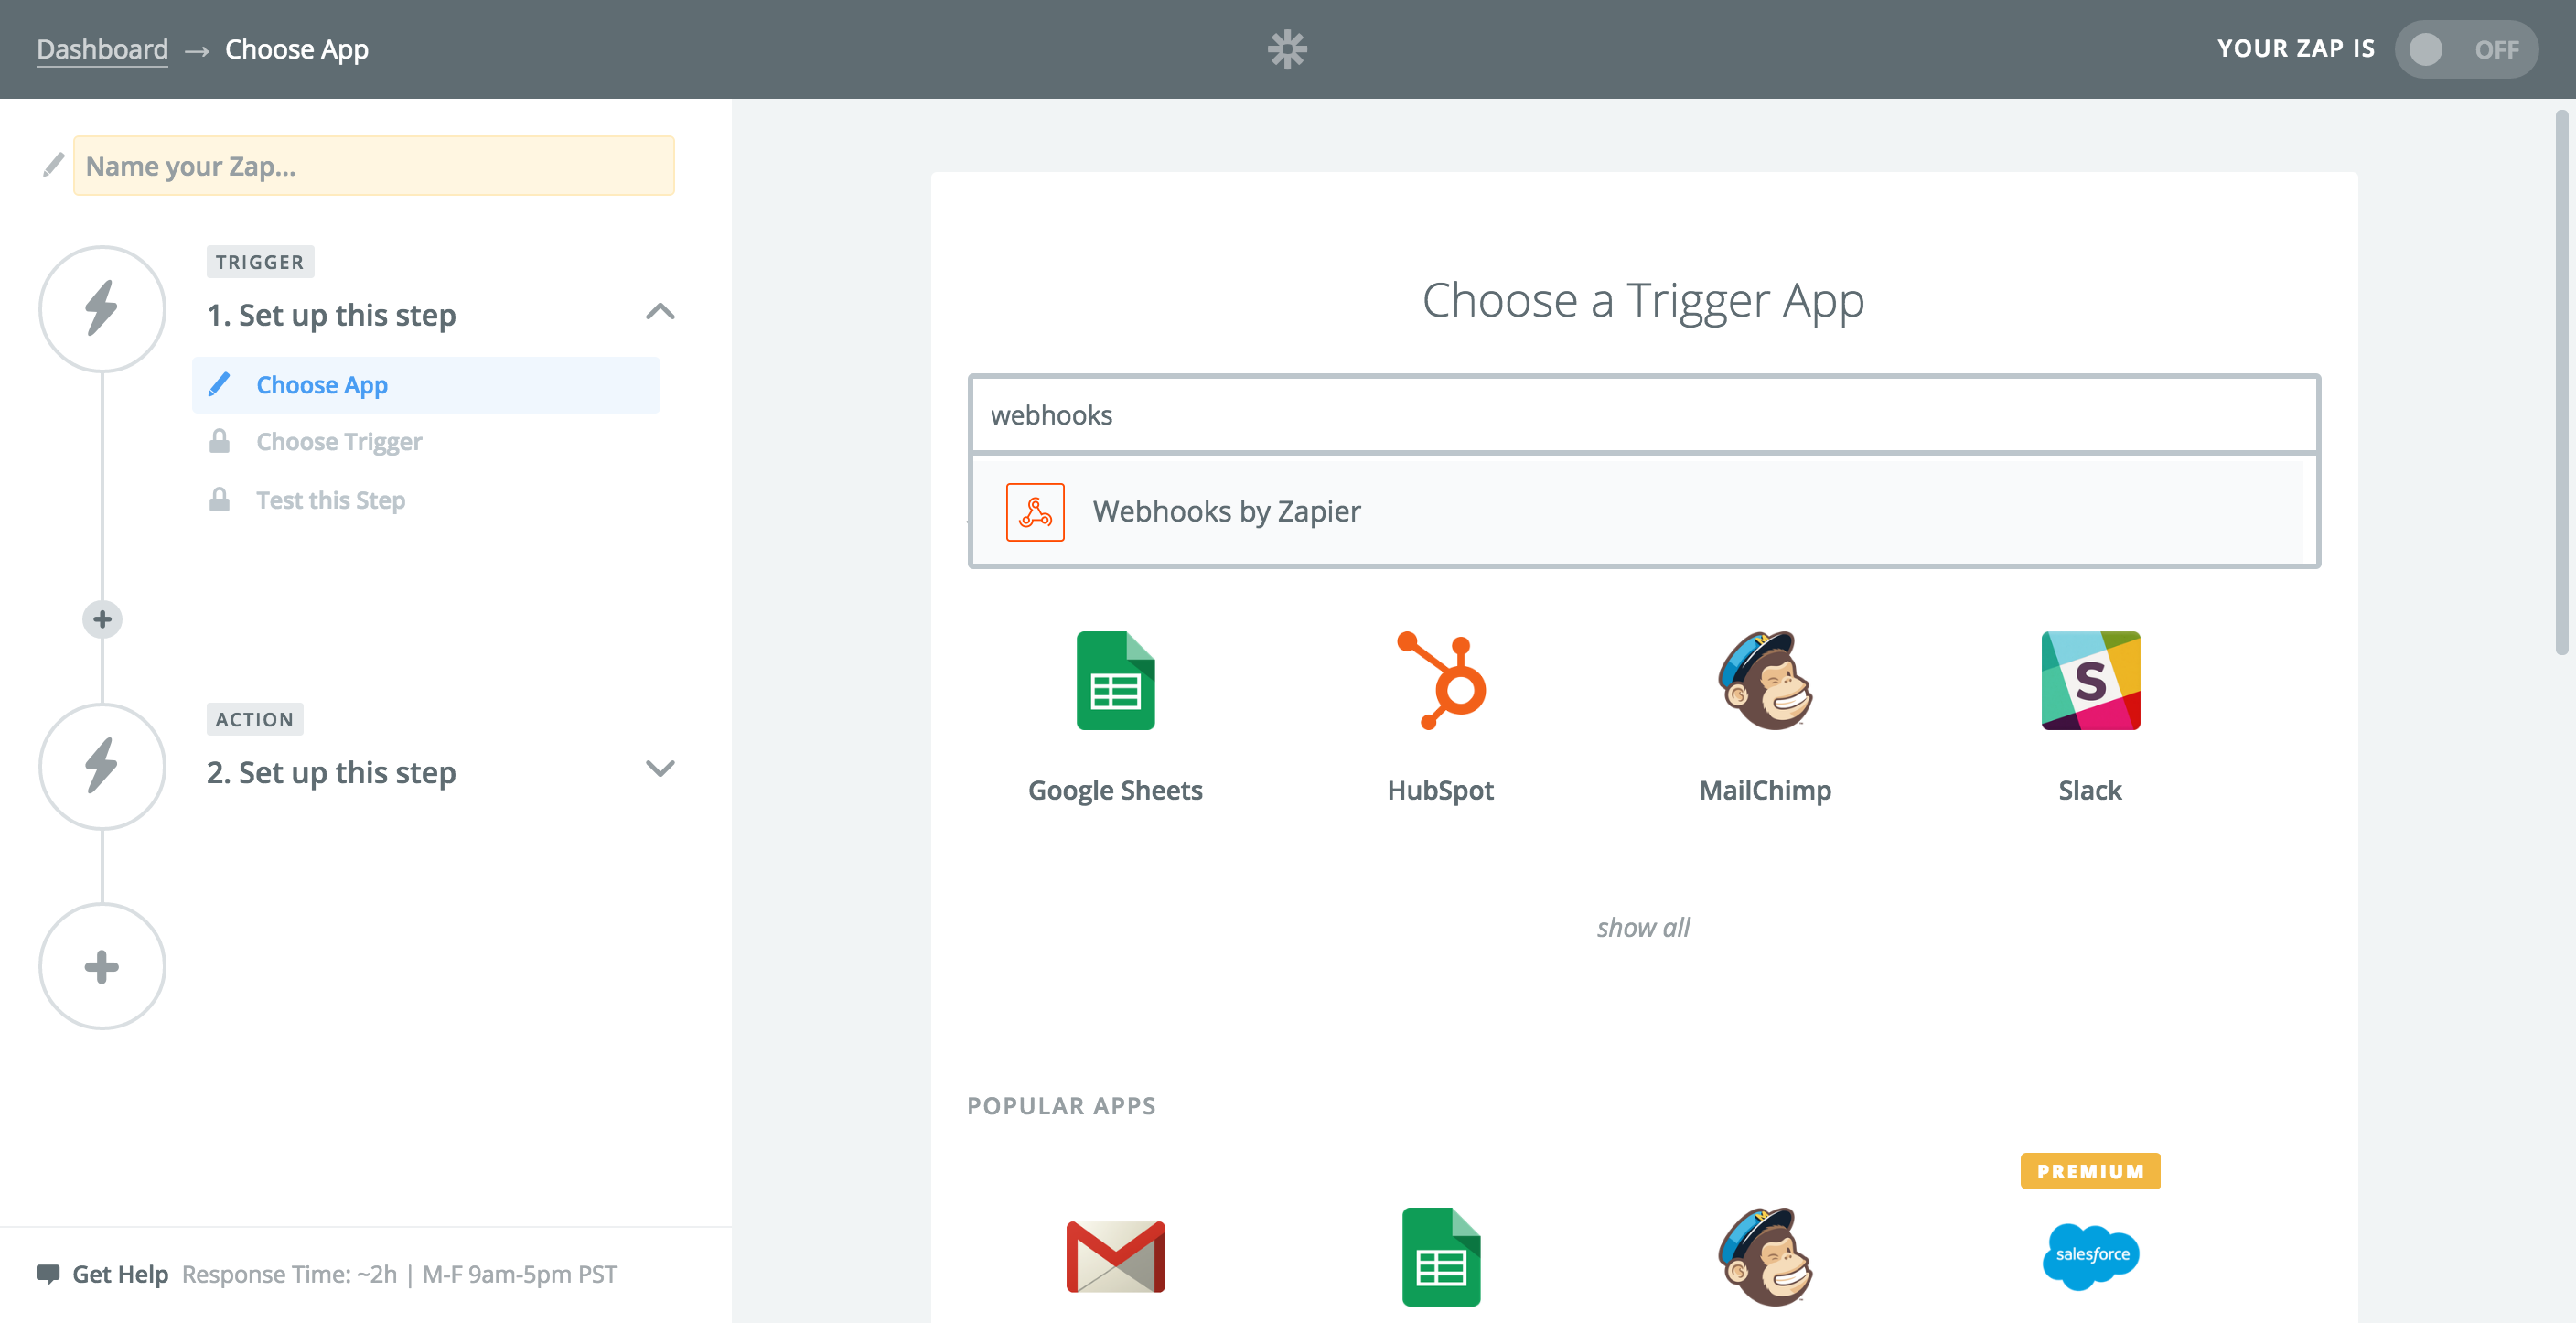Click the 'Choose App' breadcrumb text
The image size is (2576, 1323).
296,49
